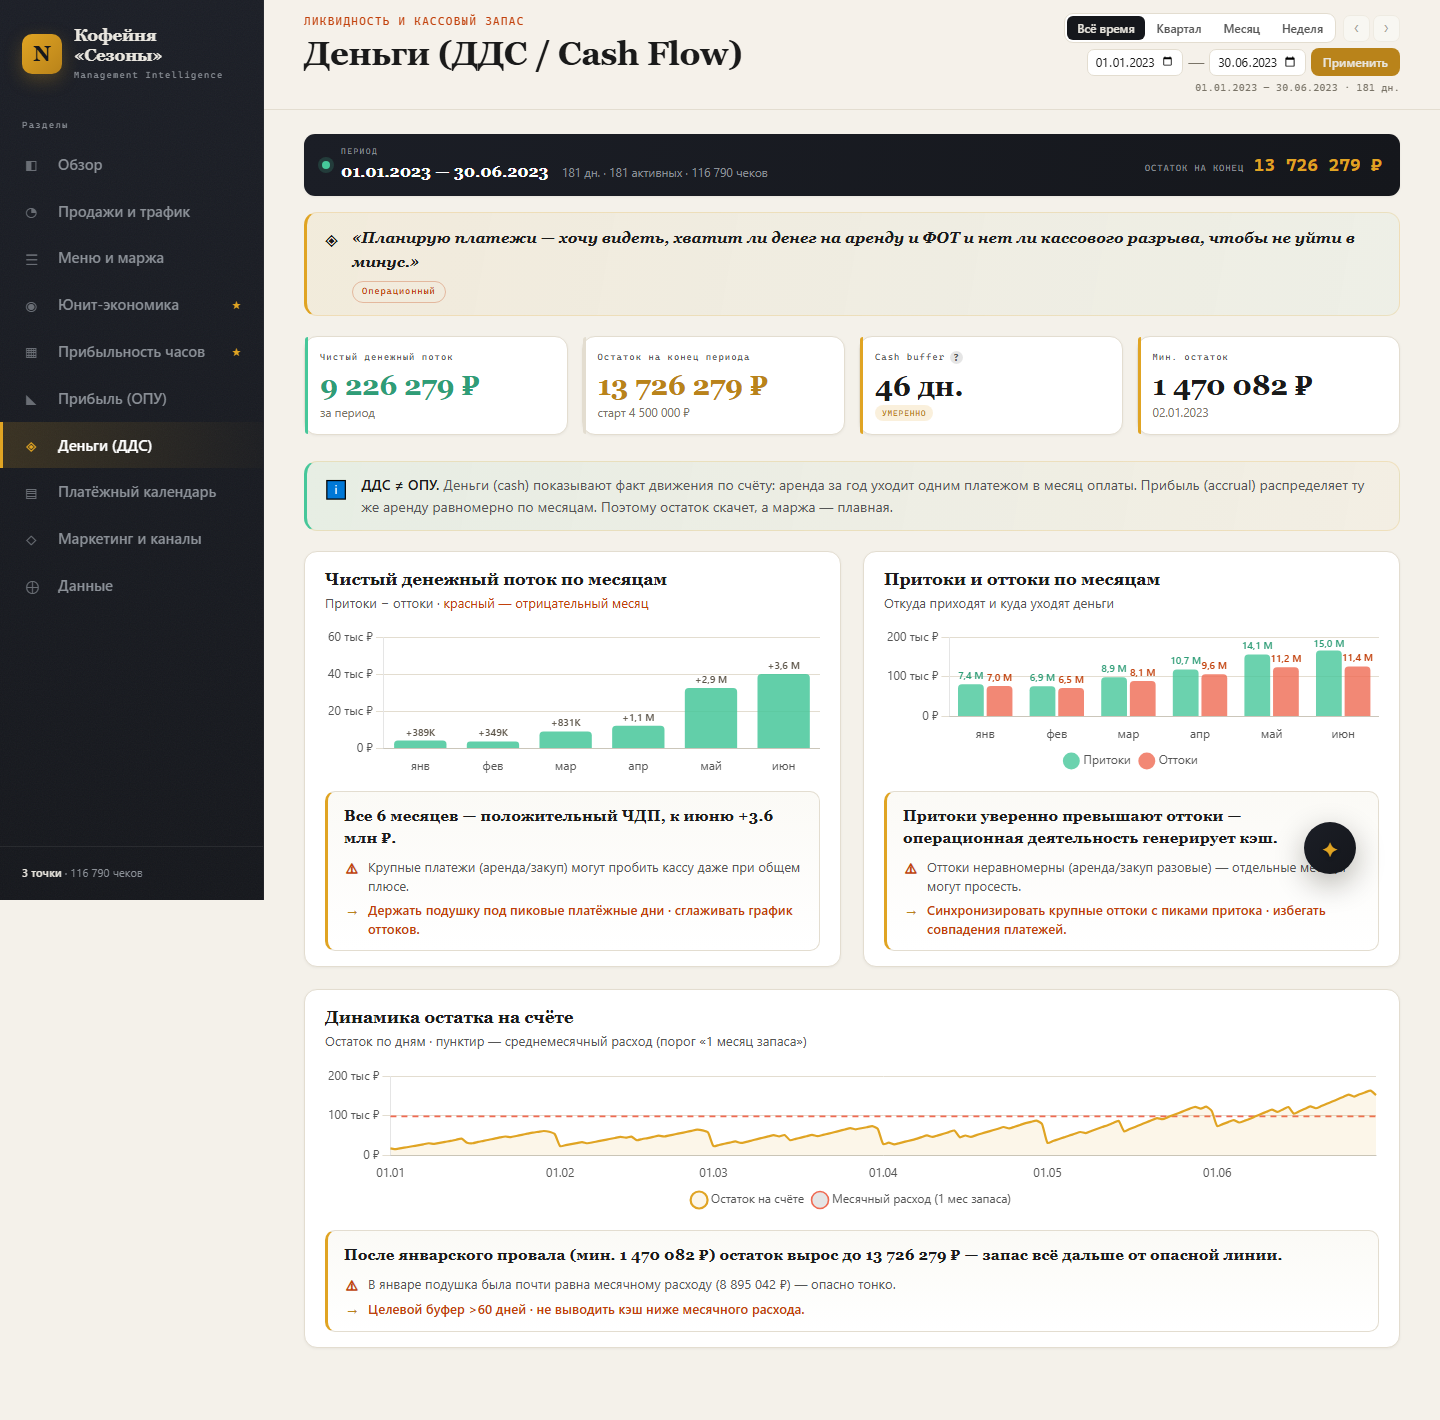
Task: Click the 3 точки footer text
Action: [41, 874]
